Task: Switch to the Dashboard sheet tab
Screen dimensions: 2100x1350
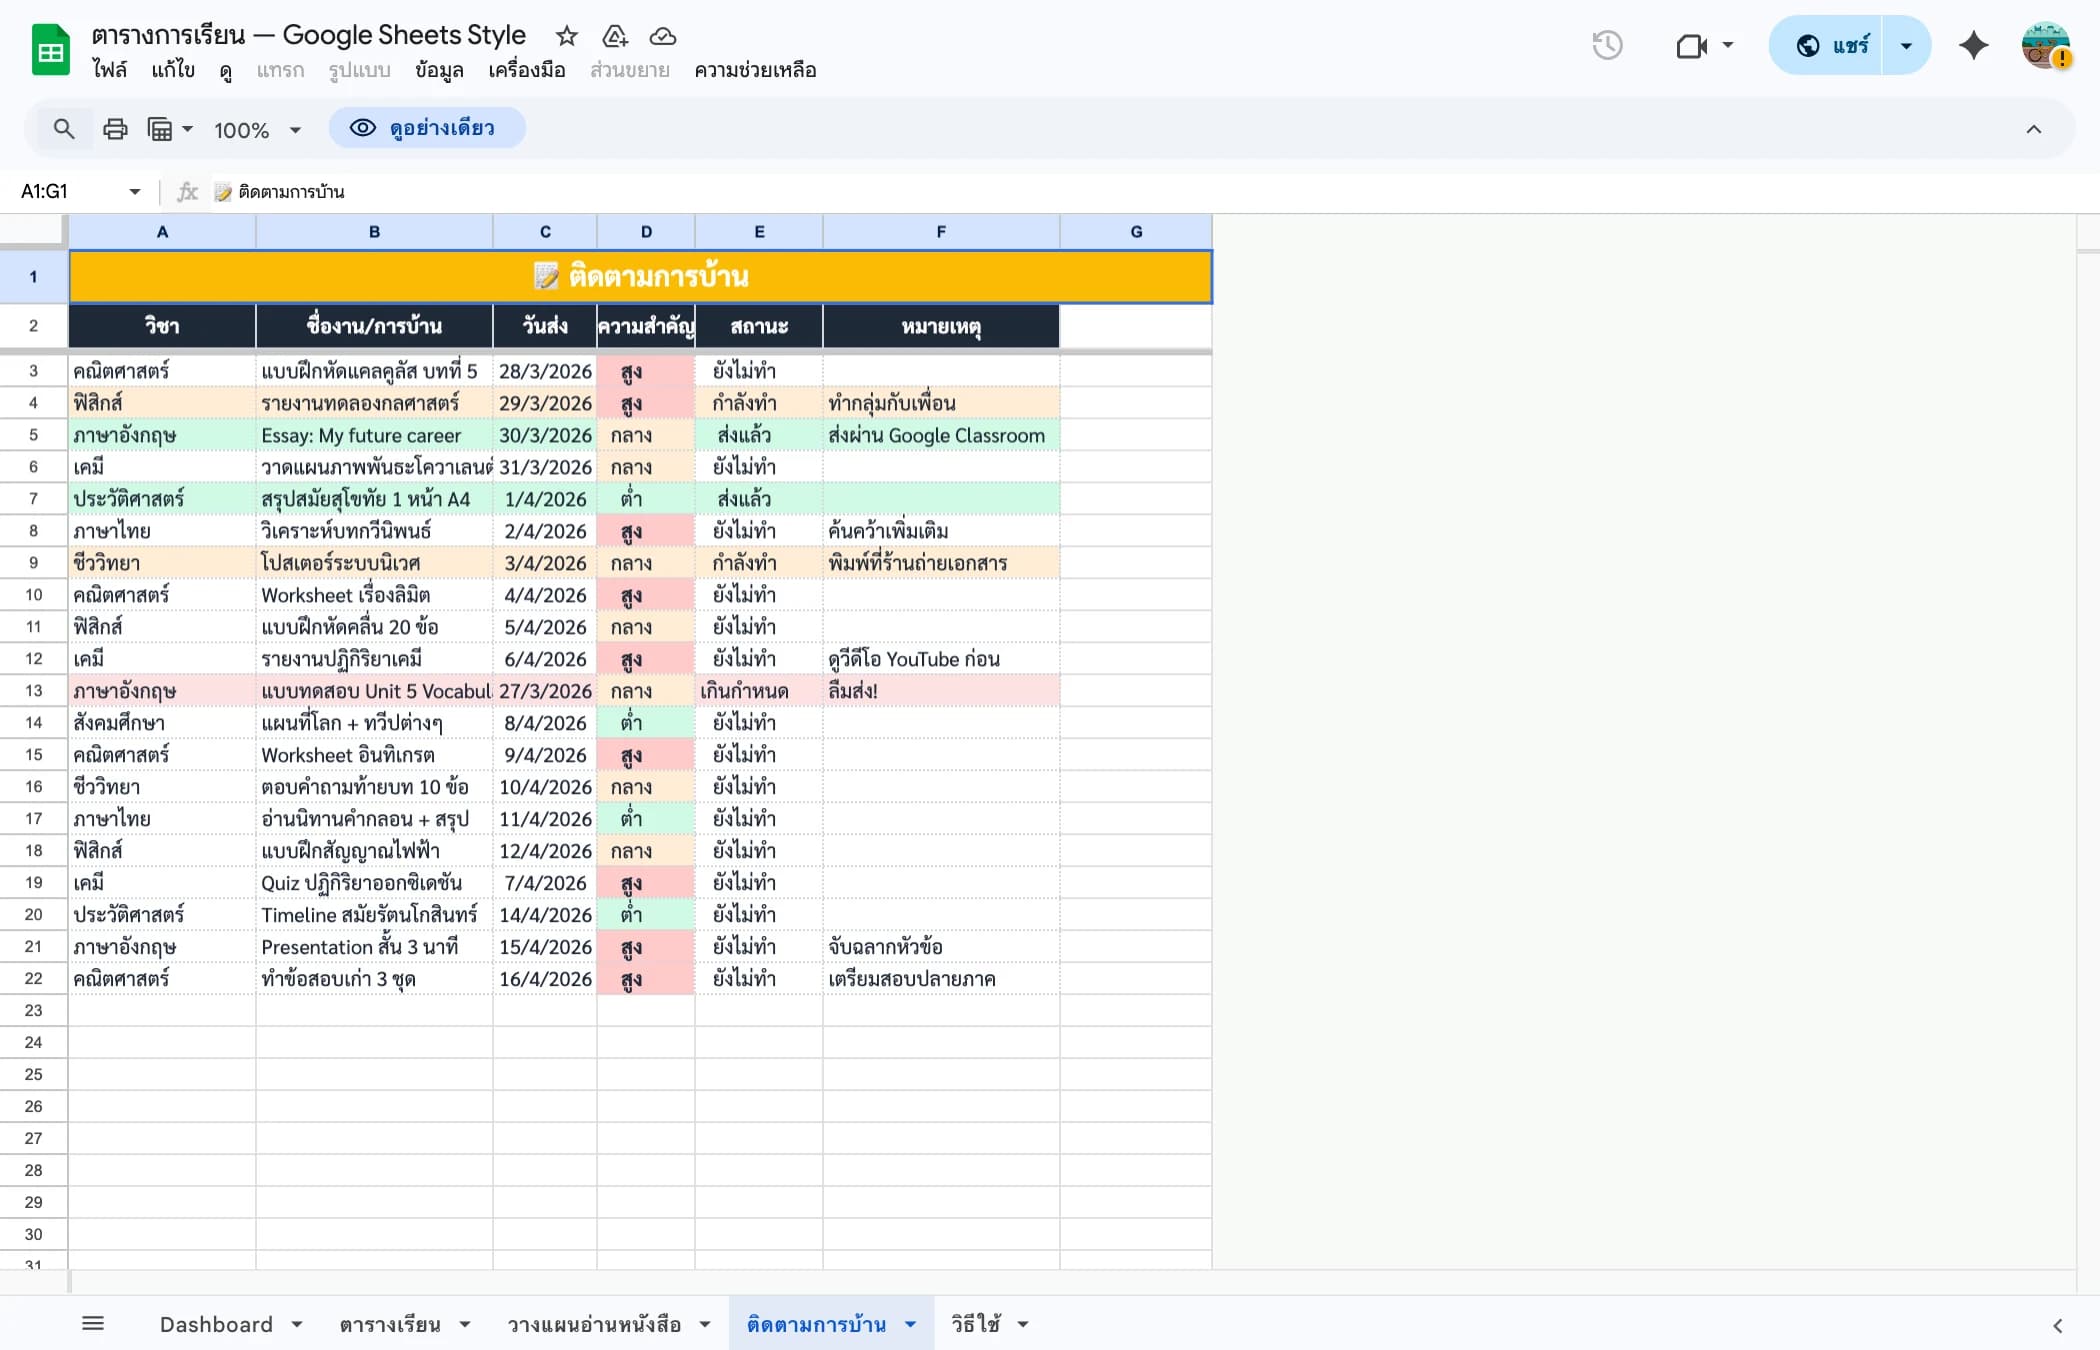Action: [217, 1323]
